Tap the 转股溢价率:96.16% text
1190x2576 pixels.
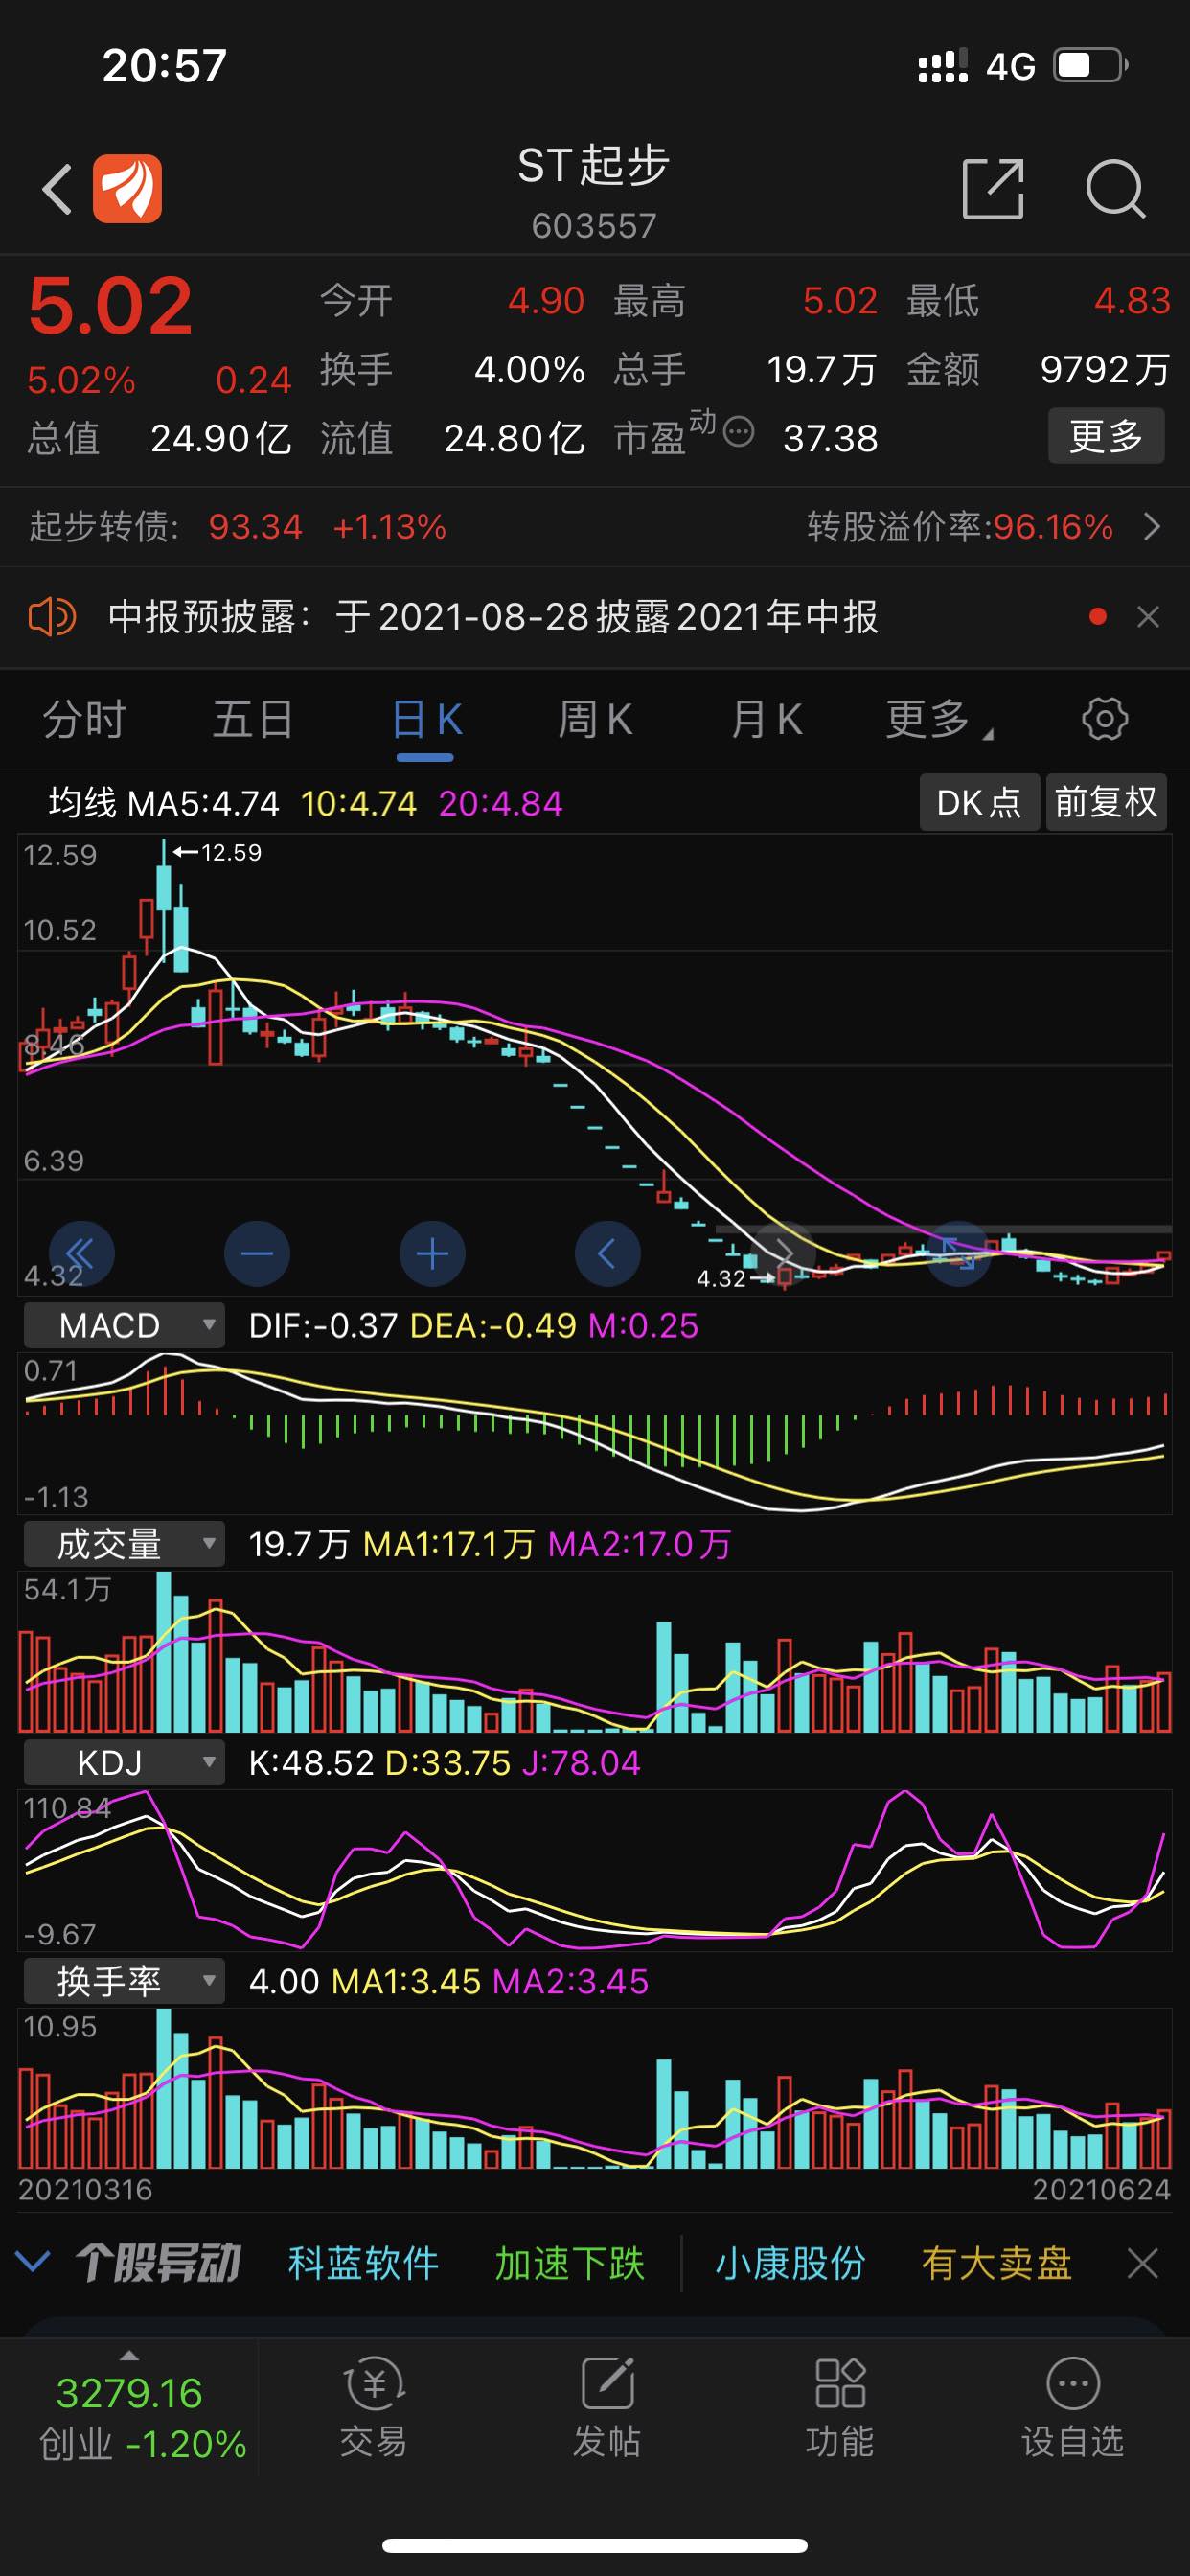click(x=960, y=526)
